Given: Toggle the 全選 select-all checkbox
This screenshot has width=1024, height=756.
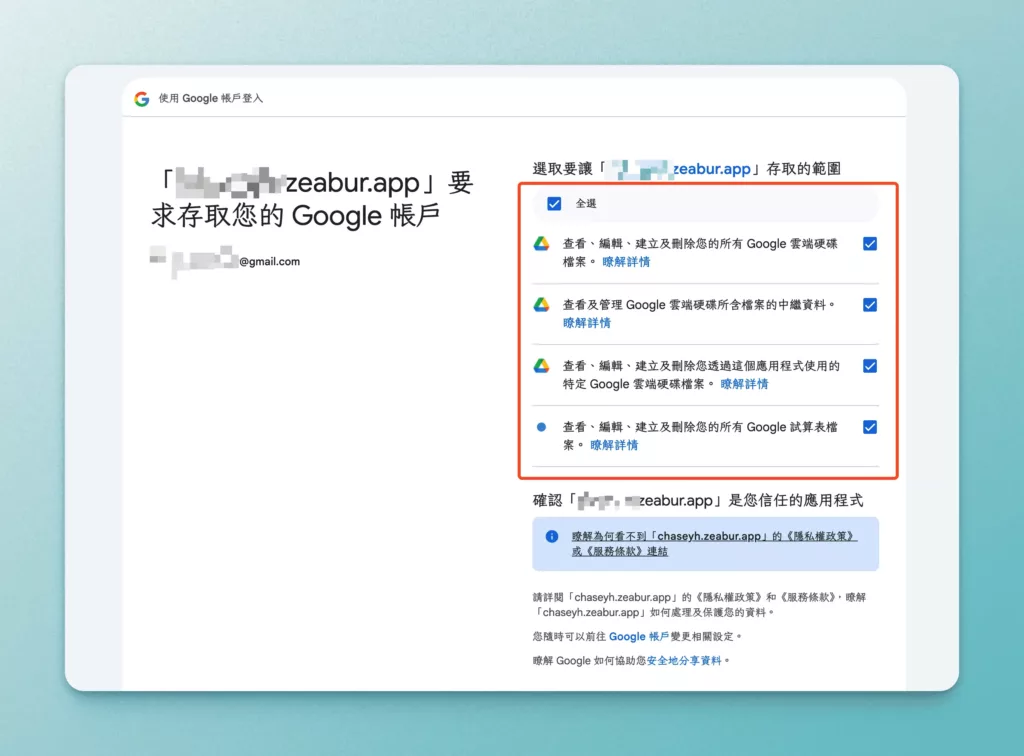Looking at the screenshot, I should click(554, 204).
